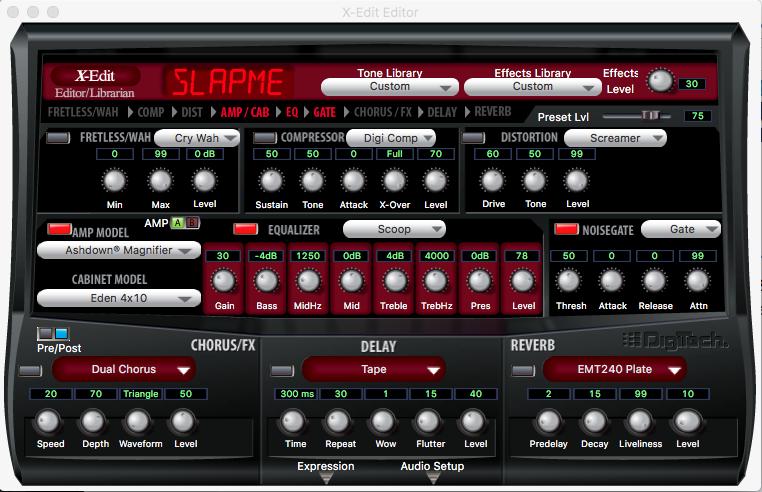
Task: Click the Compressor Sustain knob
Action: coord(271,181)
